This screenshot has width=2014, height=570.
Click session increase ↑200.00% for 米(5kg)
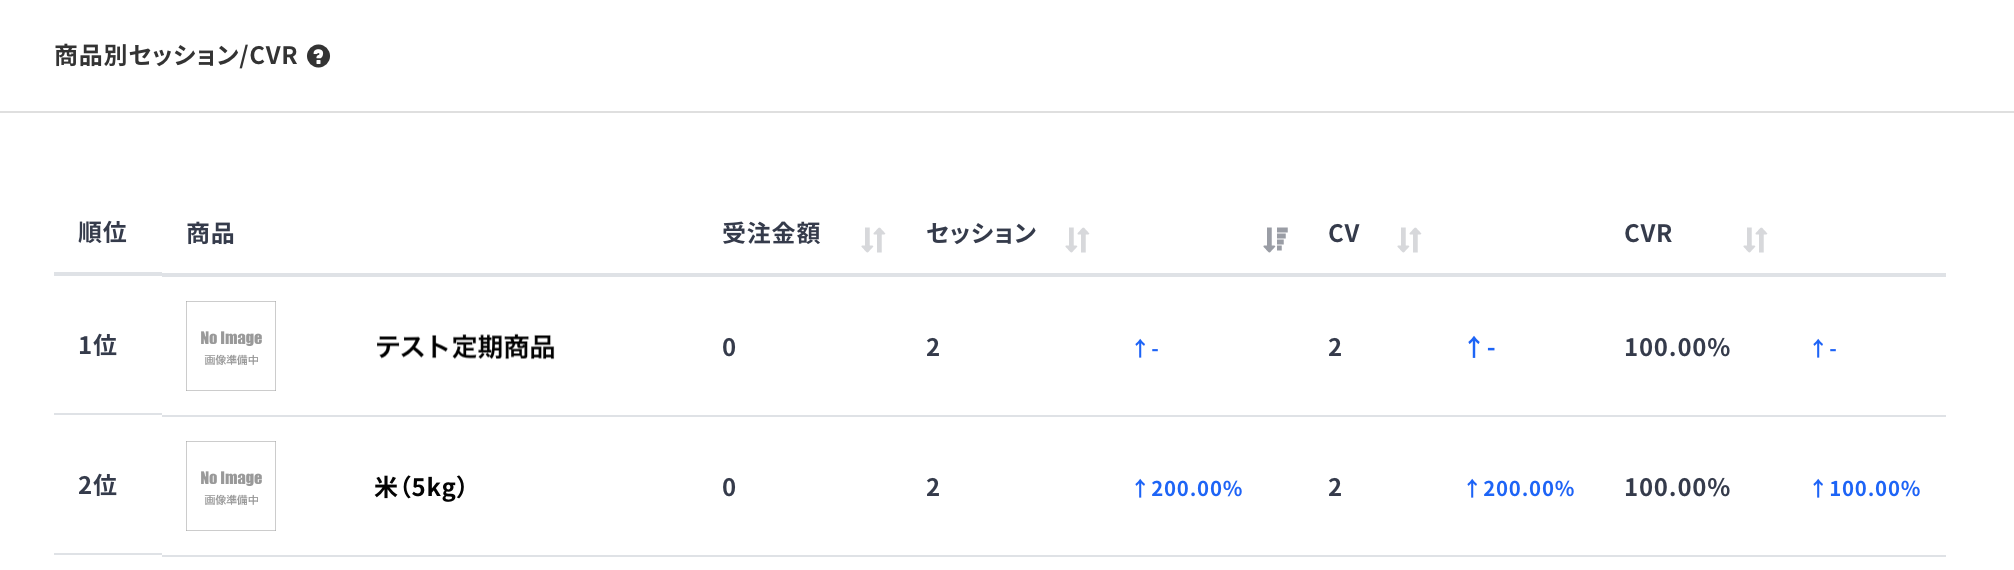(x=1187, y=489)
